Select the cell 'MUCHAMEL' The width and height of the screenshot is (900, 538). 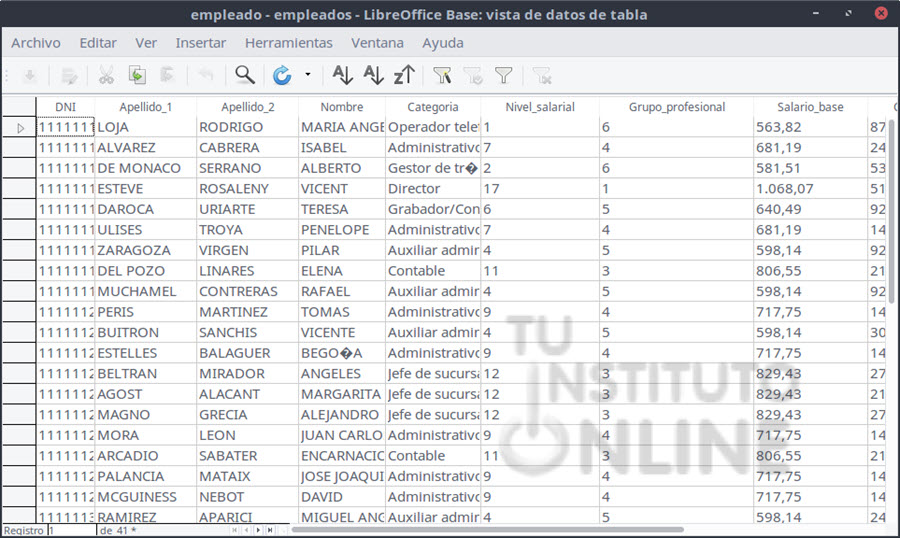[146, 292]
